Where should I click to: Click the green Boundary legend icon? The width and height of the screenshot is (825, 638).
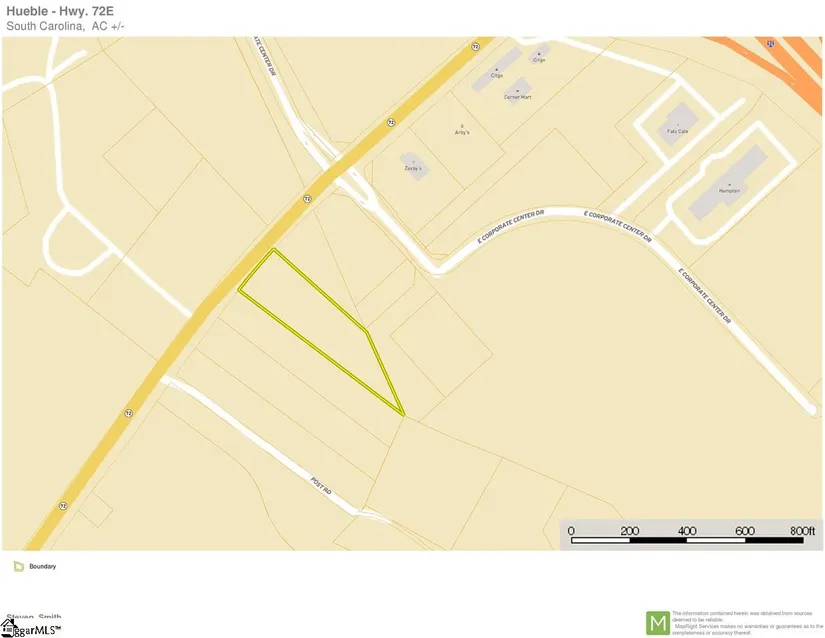coord(18,566)
